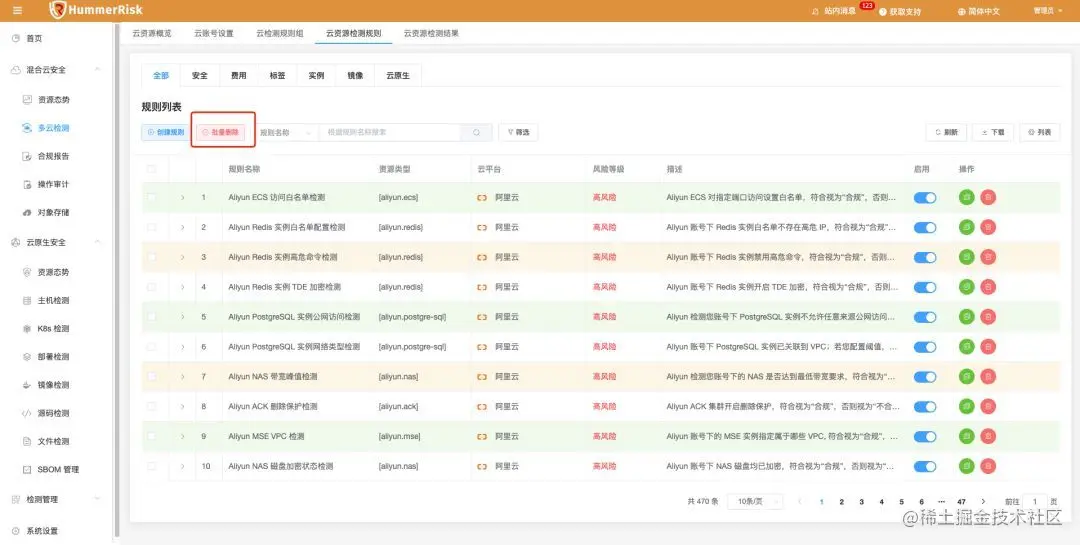
Task: Toggle 启用 switch for Aliyun PostgreSQL 实例公网访问检测
Action: click(x=925, y=317)
